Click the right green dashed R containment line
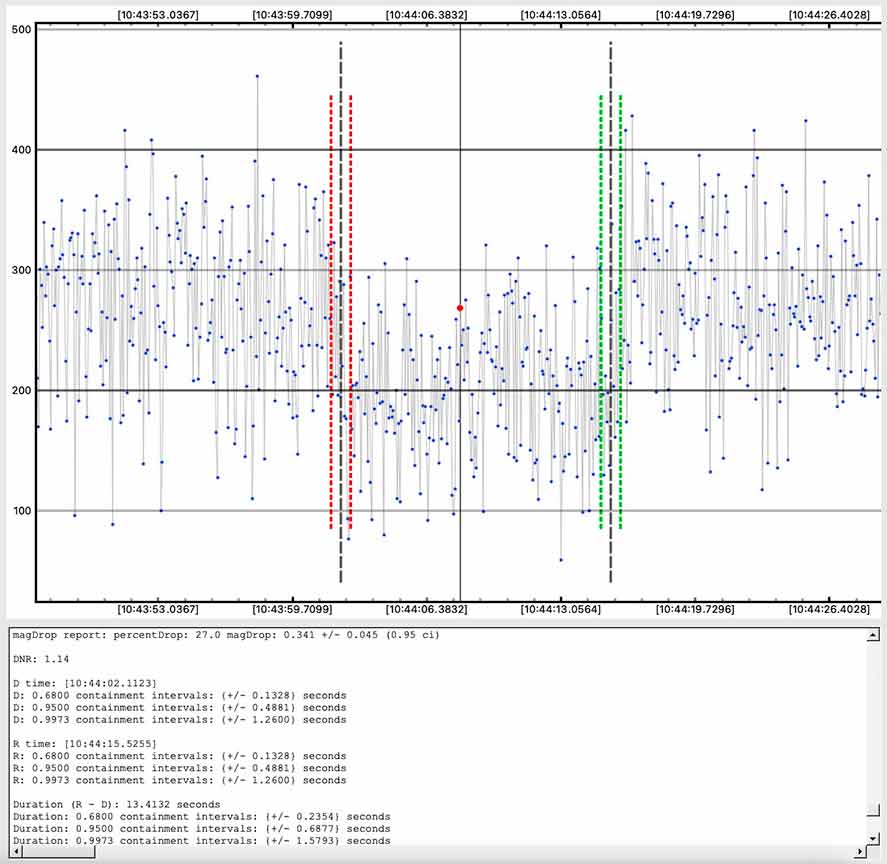The height and width of the screenshot is (864, 887). point(621,311)
